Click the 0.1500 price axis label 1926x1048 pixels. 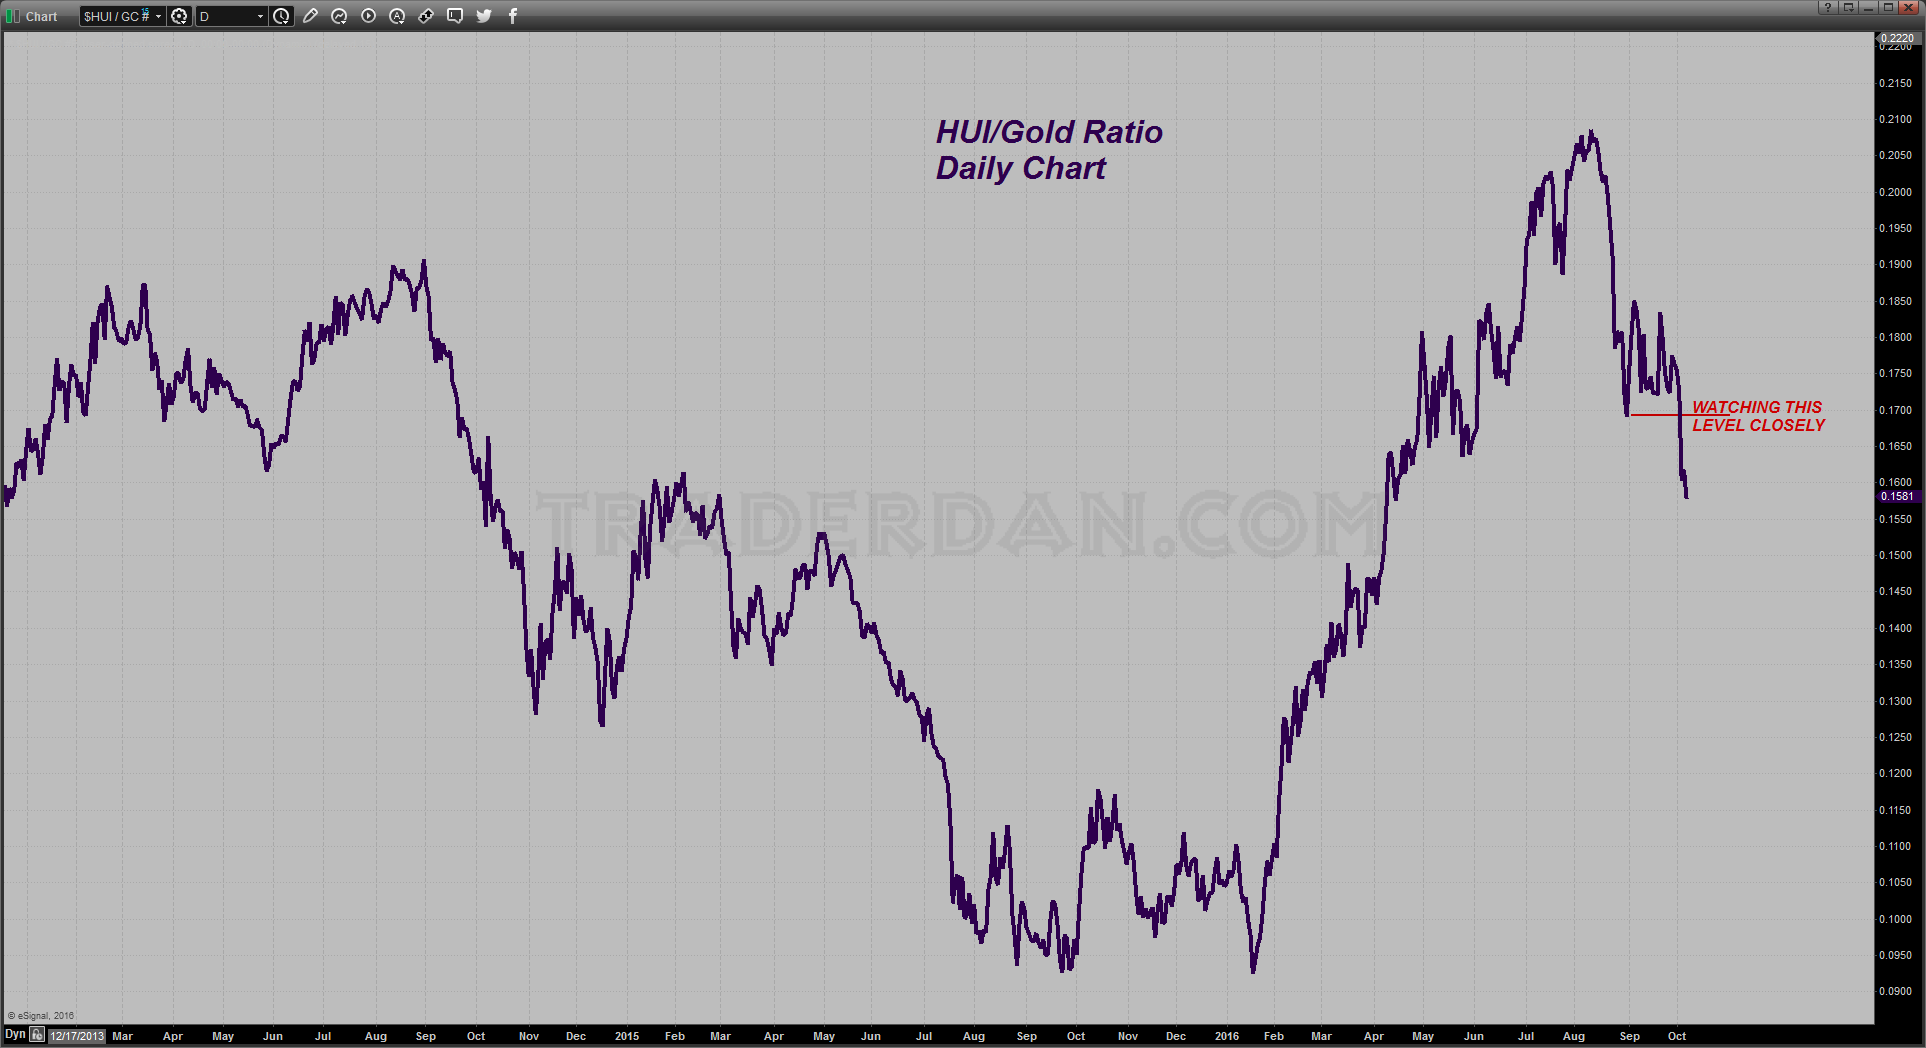click(1895, 555)
